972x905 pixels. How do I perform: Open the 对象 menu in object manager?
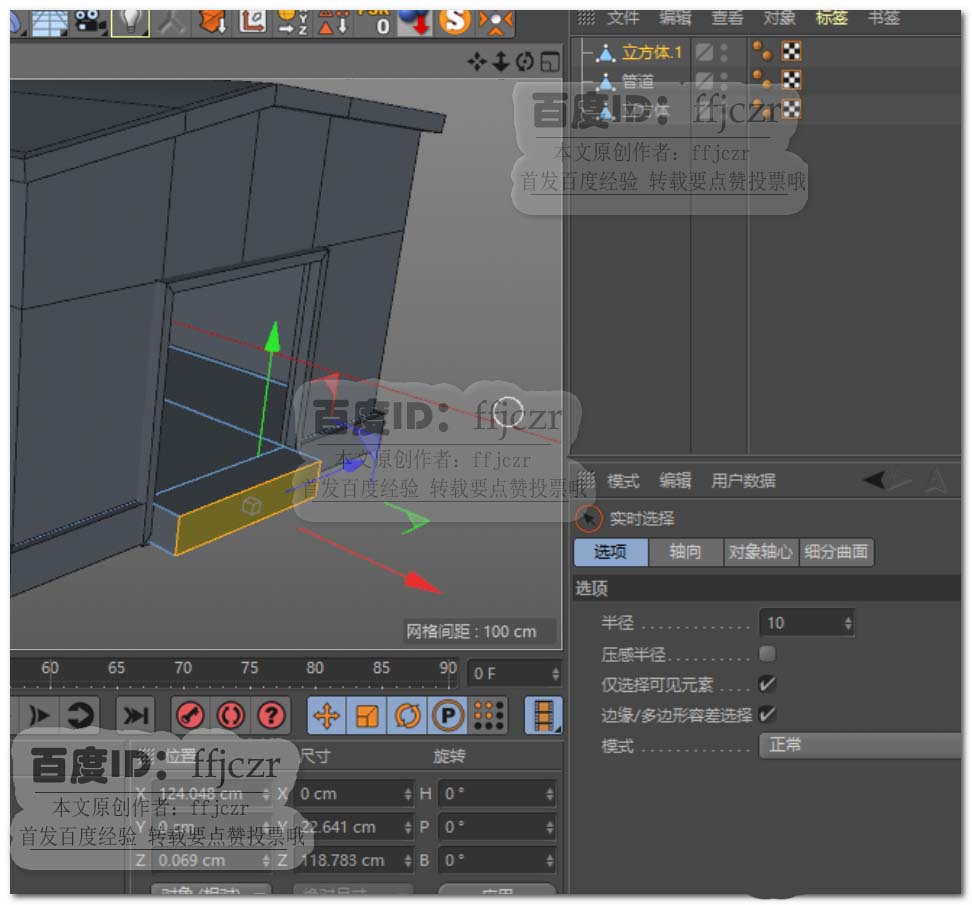point(779,19)
